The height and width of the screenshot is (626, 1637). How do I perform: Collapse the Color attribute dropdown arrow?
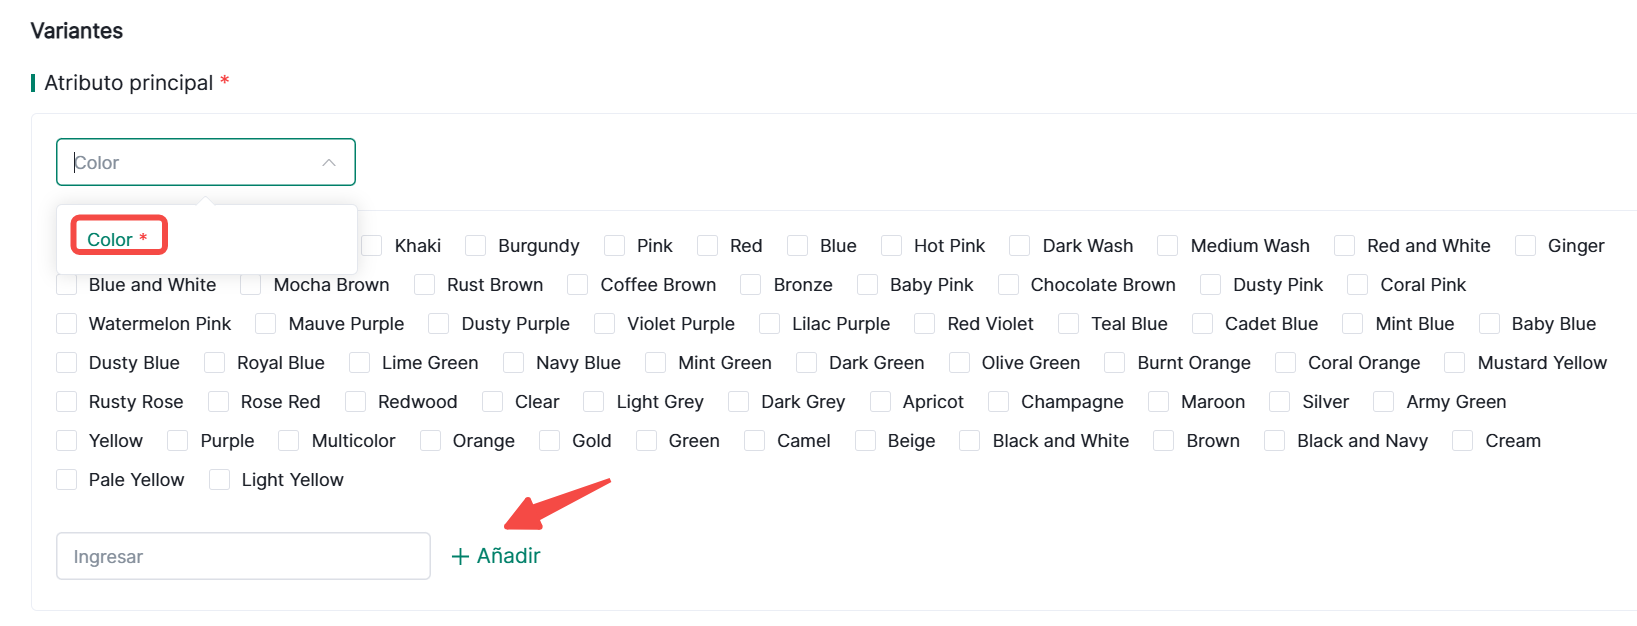(x=329, y=163)
